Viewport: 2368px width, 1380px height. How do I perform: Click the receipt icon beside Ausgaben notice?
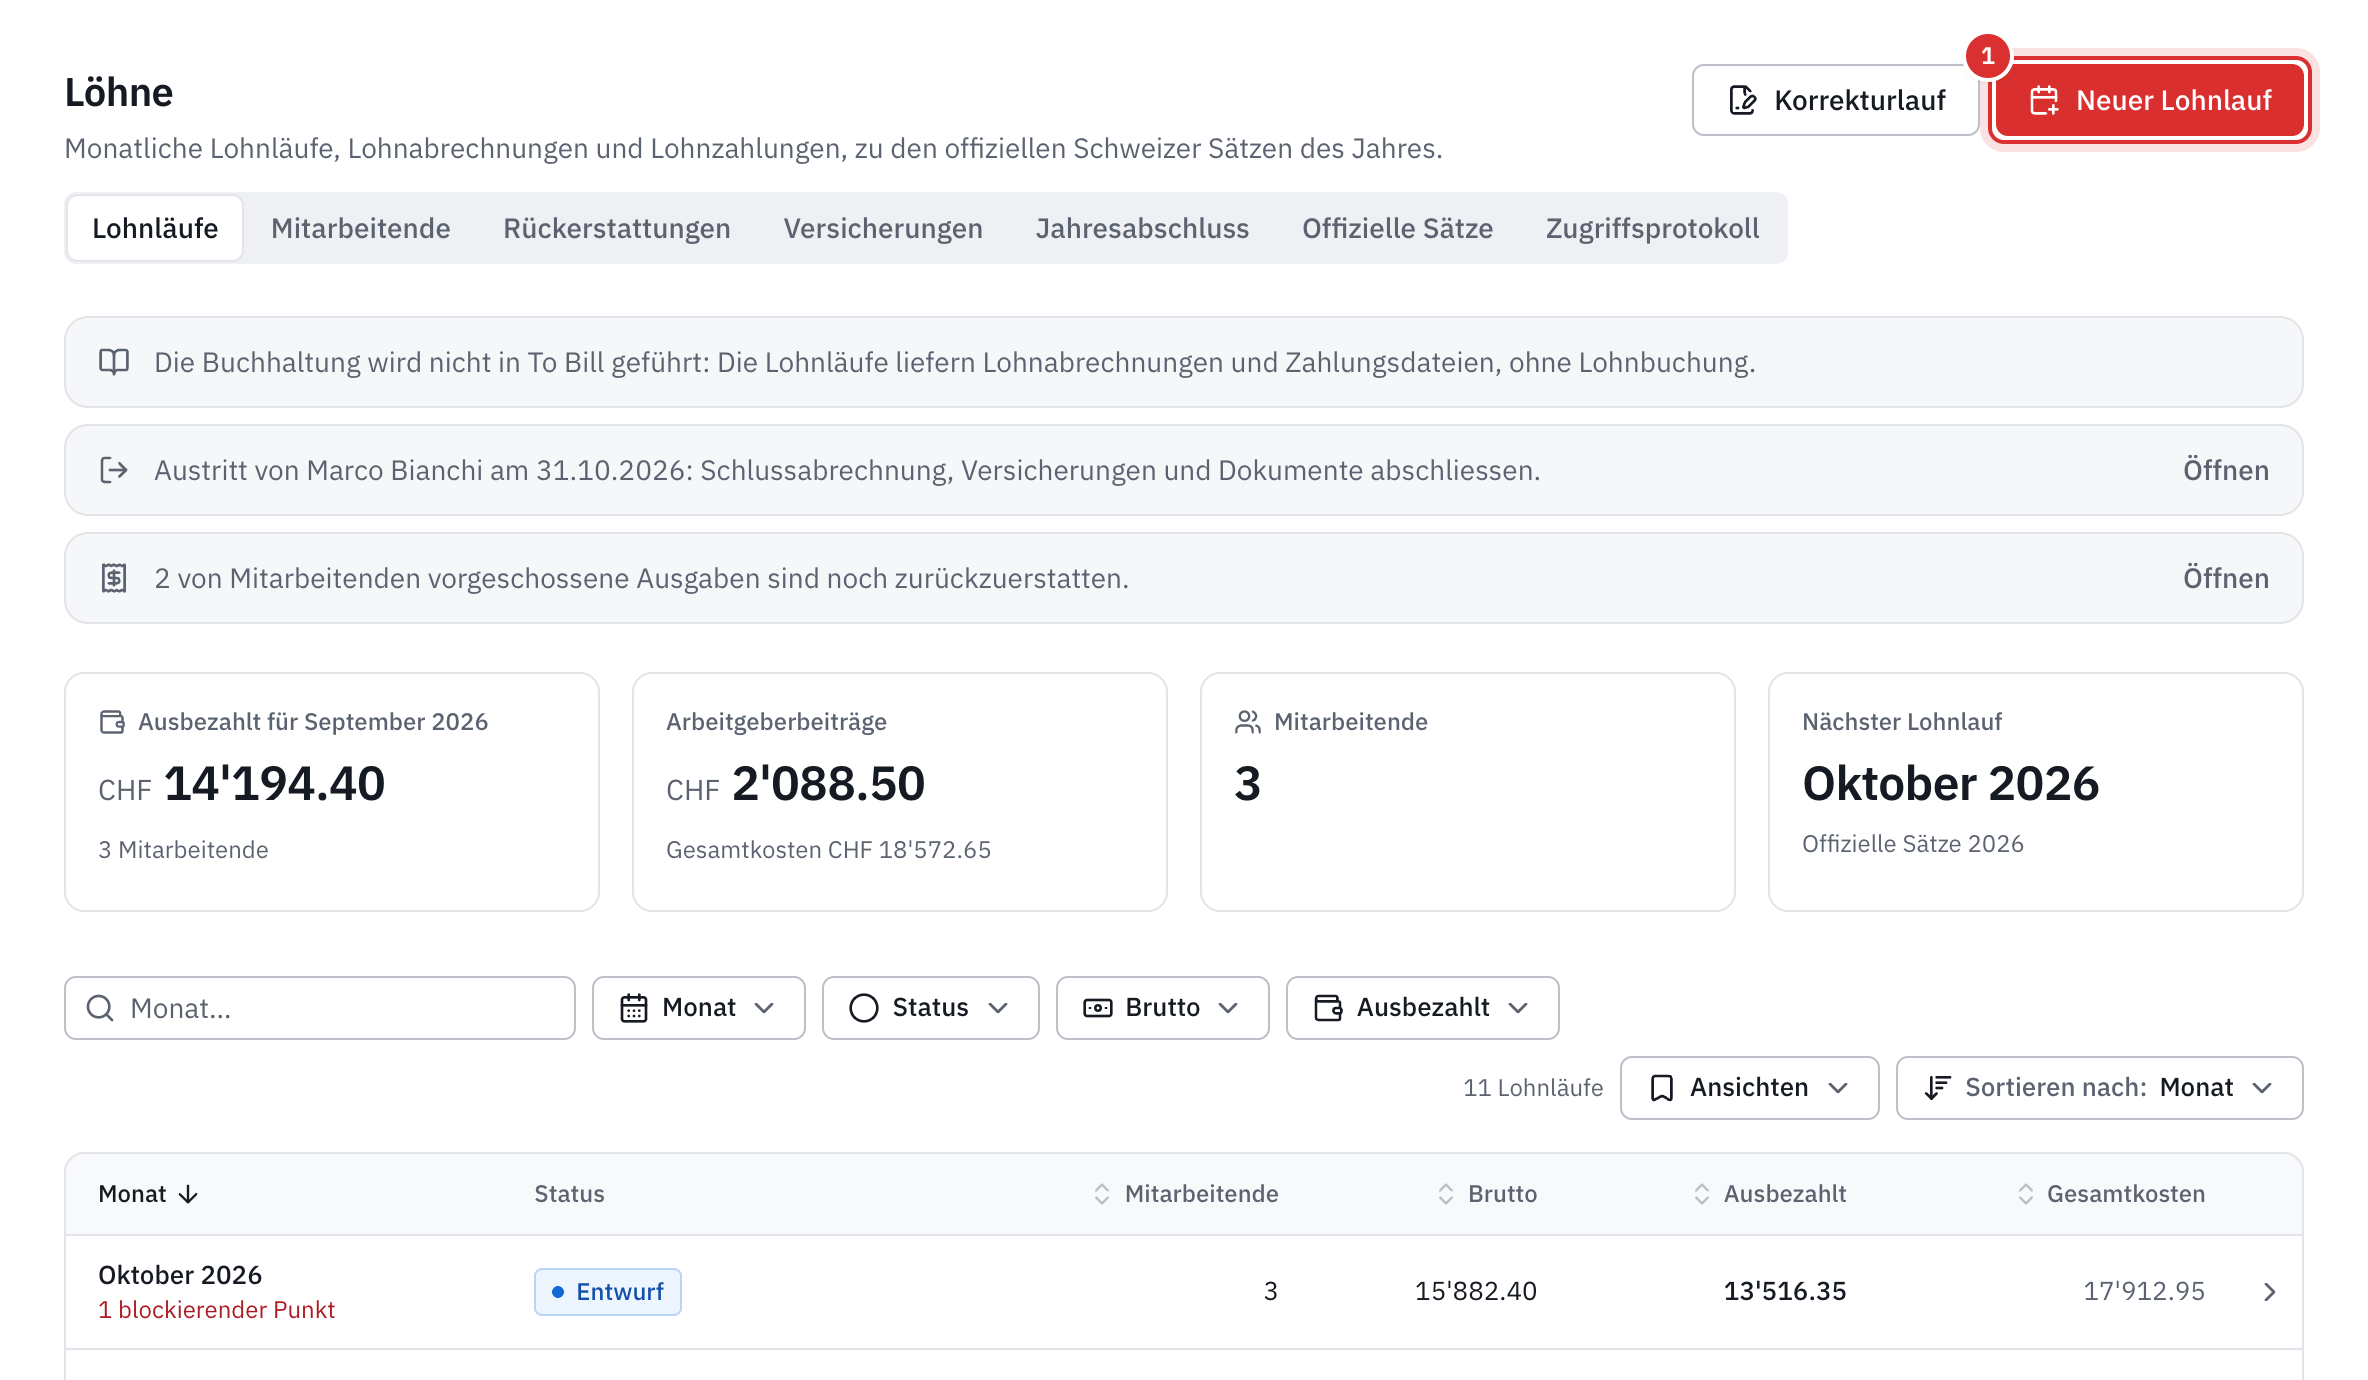point(114,578)
